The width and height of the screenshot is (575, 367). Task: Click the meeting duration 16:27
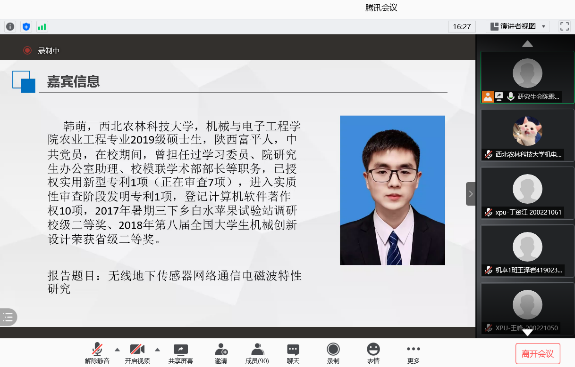pyautogui.click(x=462, y=26)
